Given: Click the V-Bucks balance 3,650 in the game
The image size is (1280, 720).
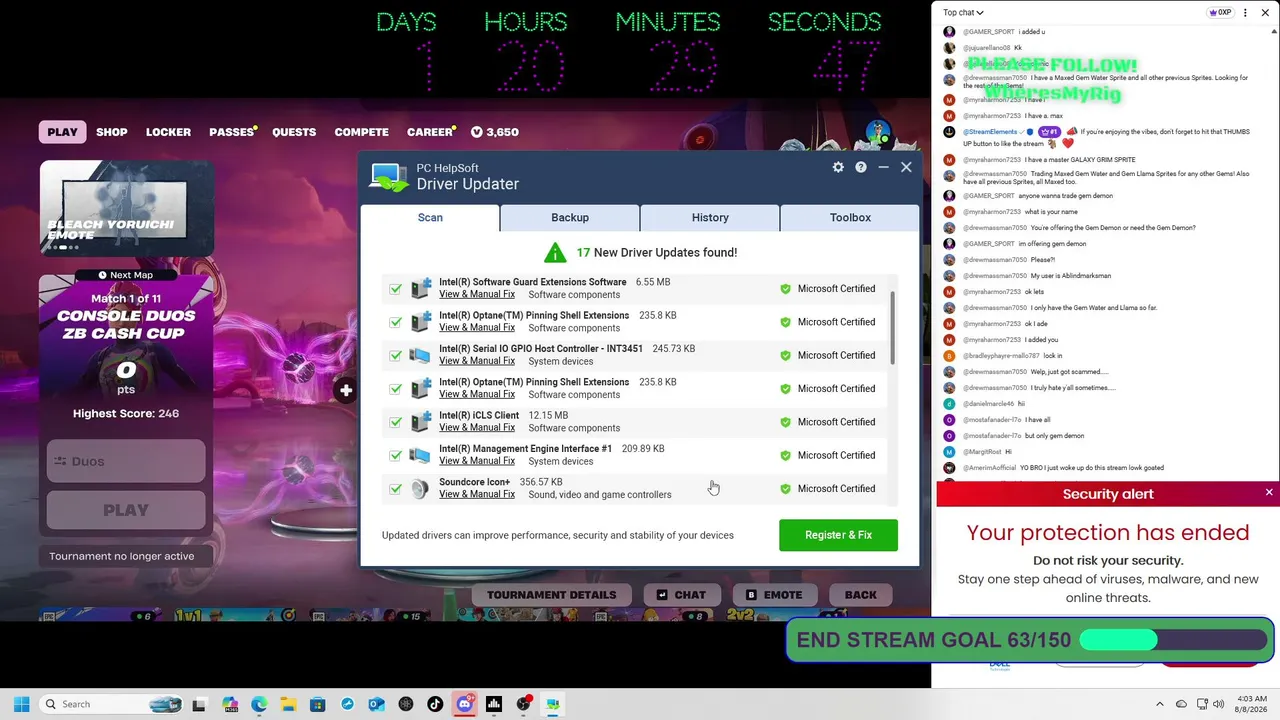Looking at the screenshot, I should pos(495,132).
